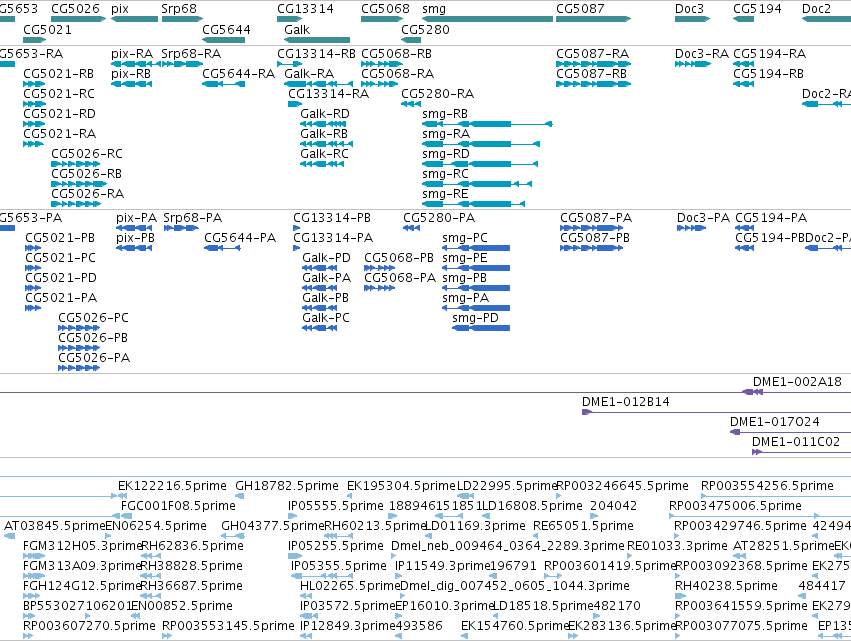Select the CG13314-PB protein label

[x=332, y=218]
